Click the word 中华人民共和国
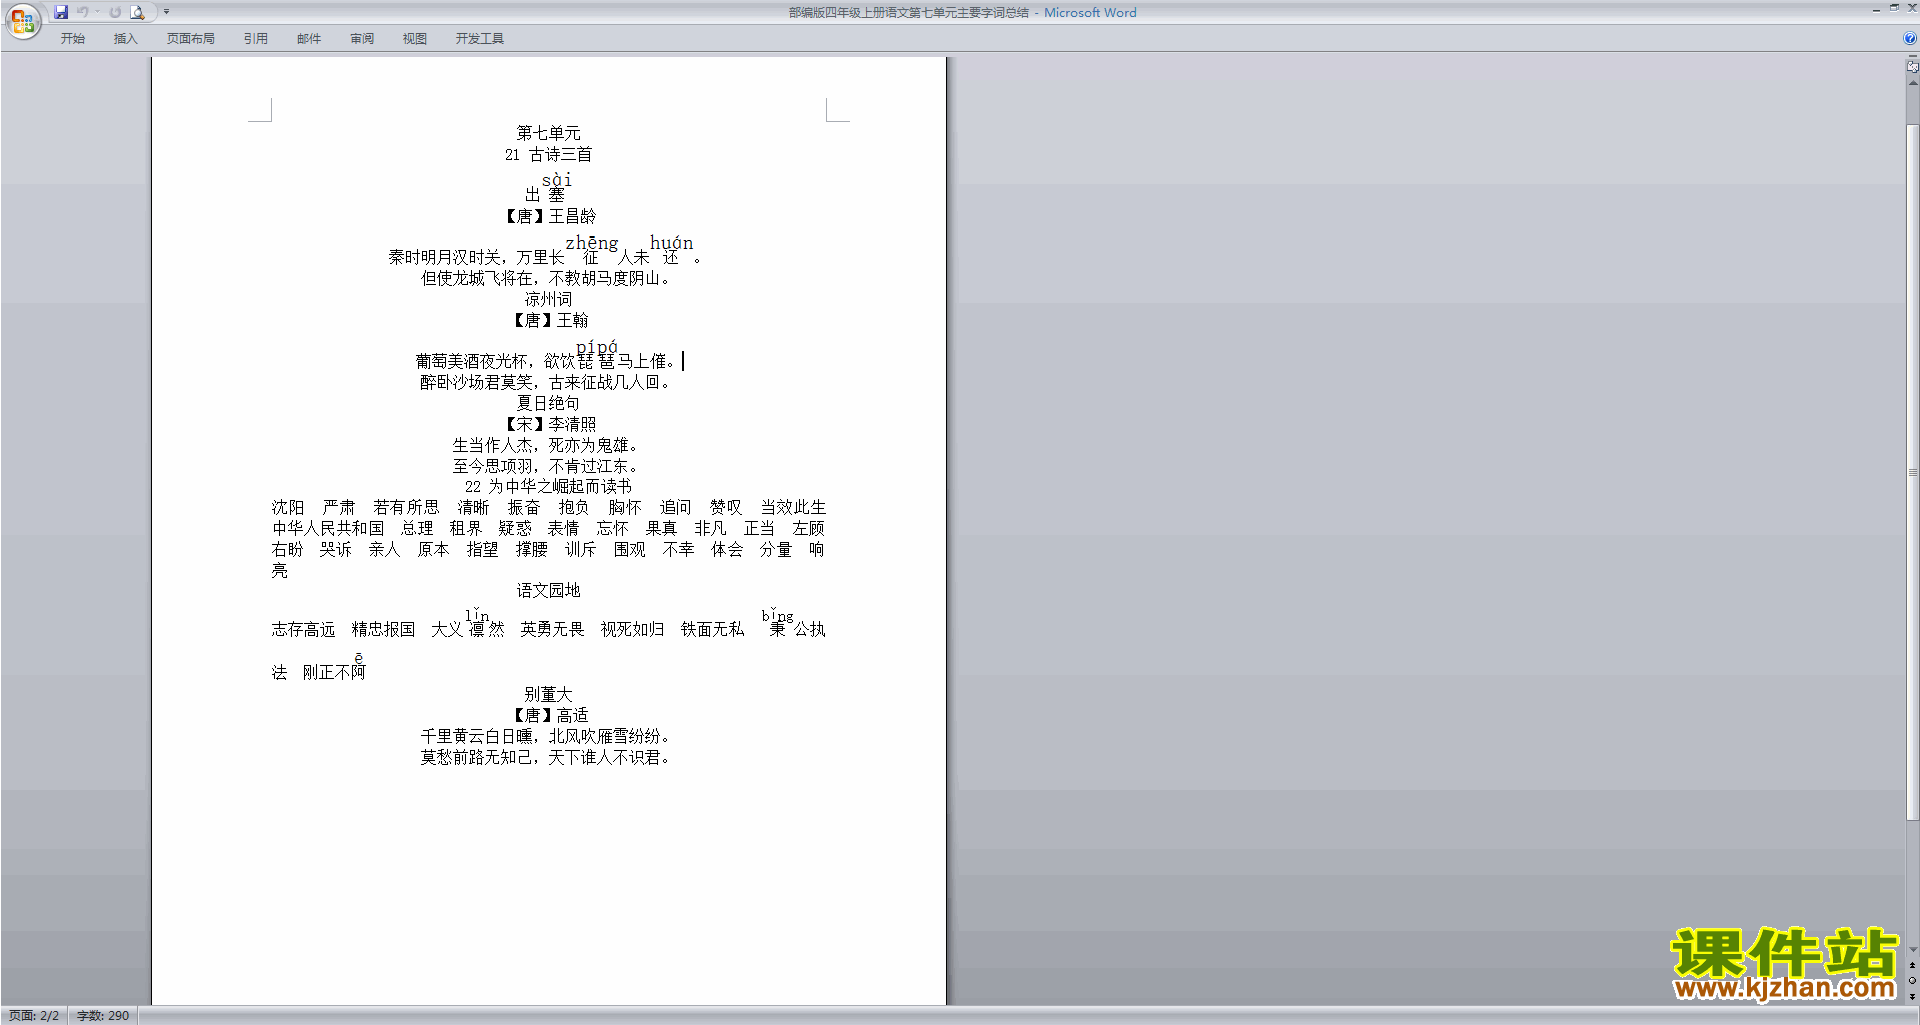Image resolution: width=1920 pixels, height=1025 pixels. point(328,528)
